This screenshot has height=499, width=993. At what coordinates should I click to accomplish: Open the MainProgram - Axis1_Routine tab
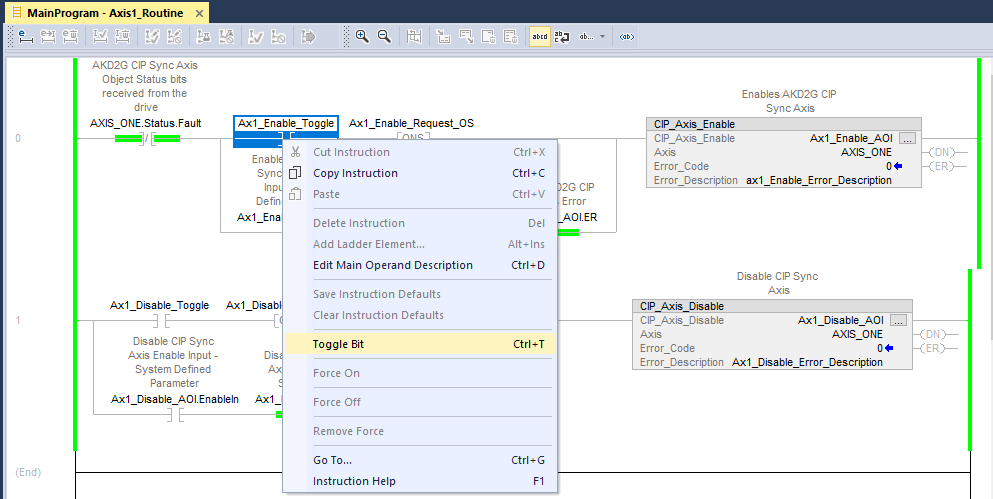(x=105, y=13)
